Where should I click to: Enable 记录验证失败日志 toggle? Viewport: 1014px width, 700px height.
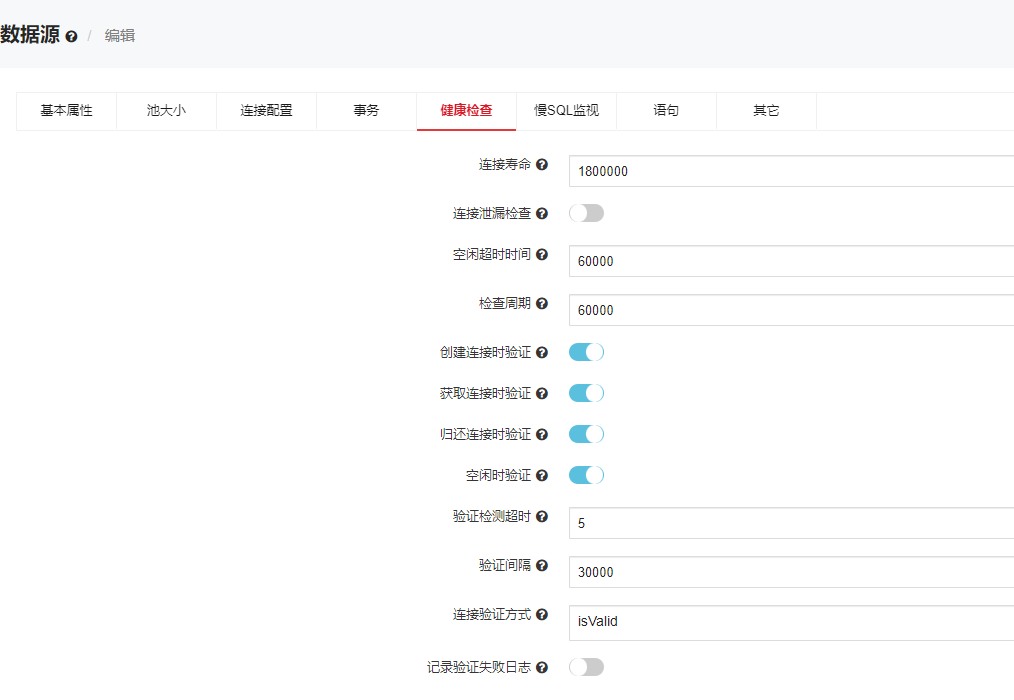point(586,667)
